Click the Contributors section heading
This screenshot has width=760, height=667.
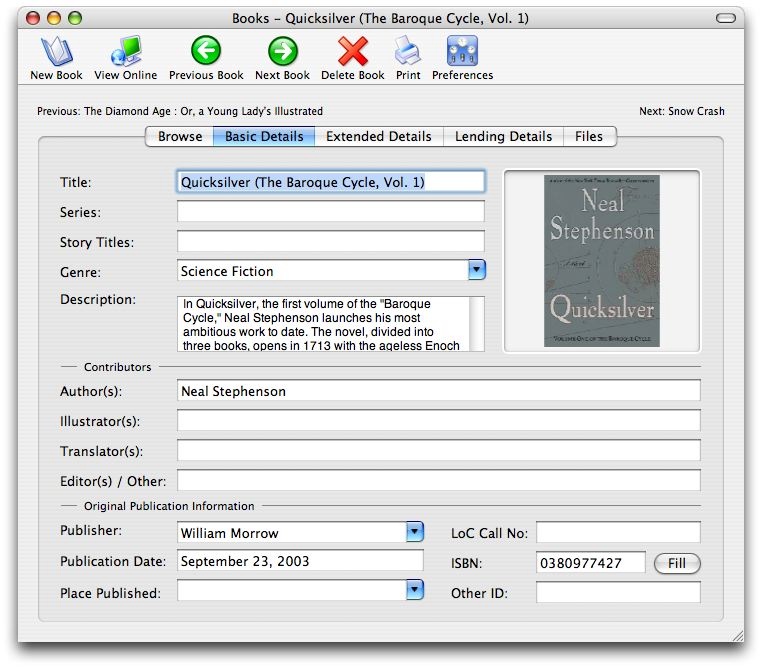coord(117,367)
